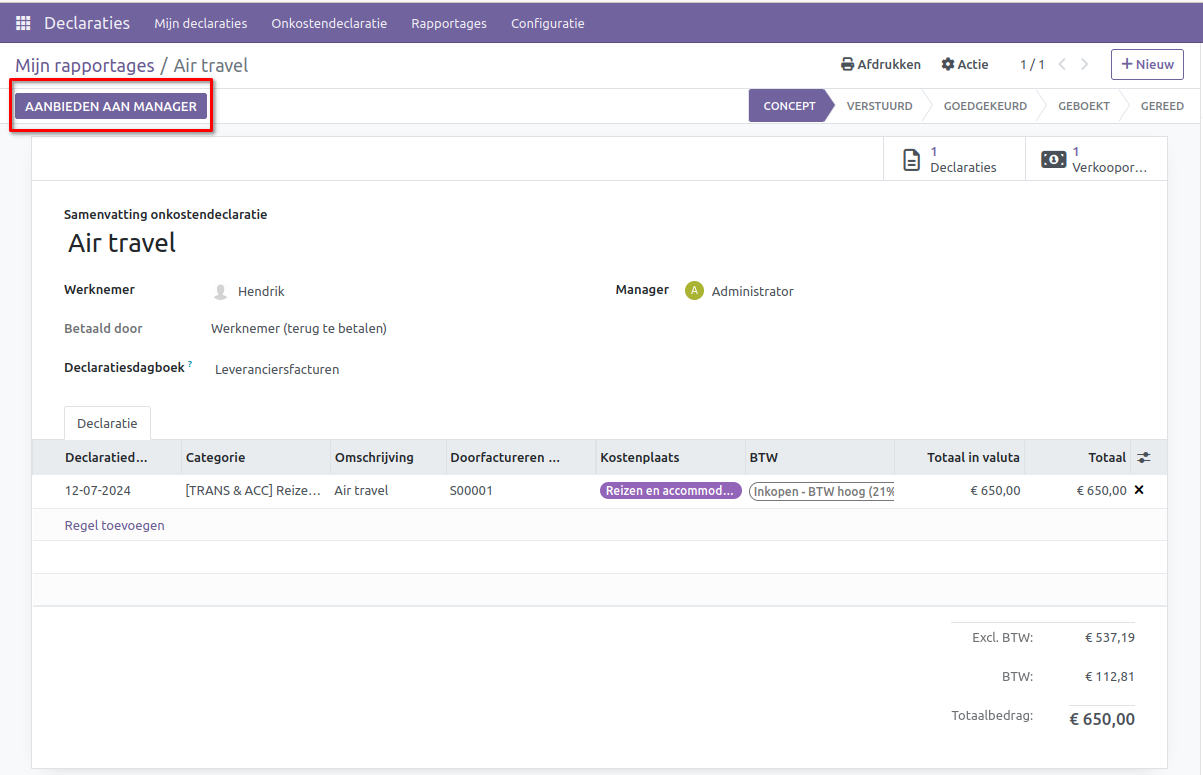The height and width of the screenshot is (775, 1203).
Task: Open the column settings adjust icon
Action: (x=1144, y=457)
